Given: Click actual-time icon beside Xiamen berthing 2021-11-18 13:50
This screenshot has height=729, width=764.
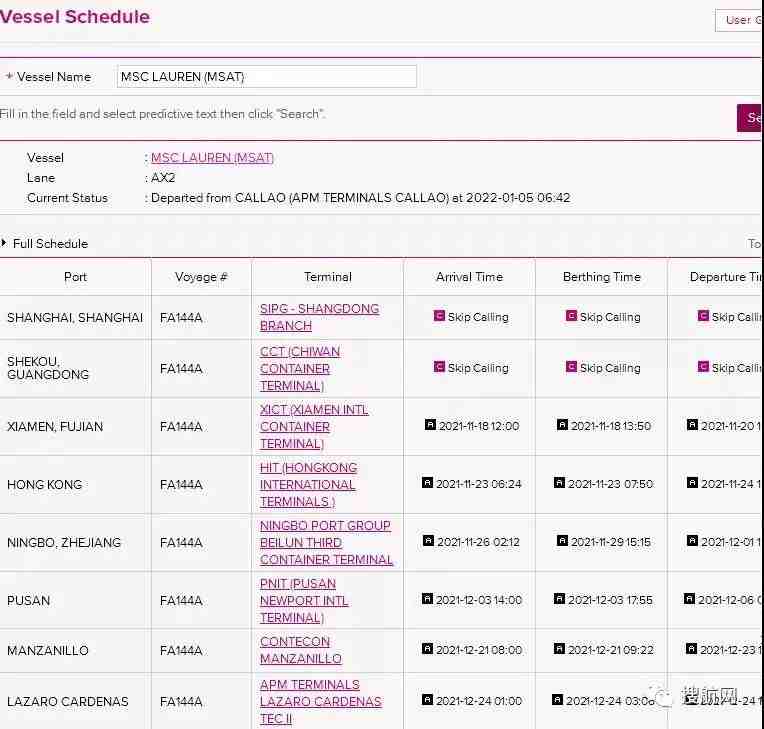Looking at the screenshot, I should [562, 424].
